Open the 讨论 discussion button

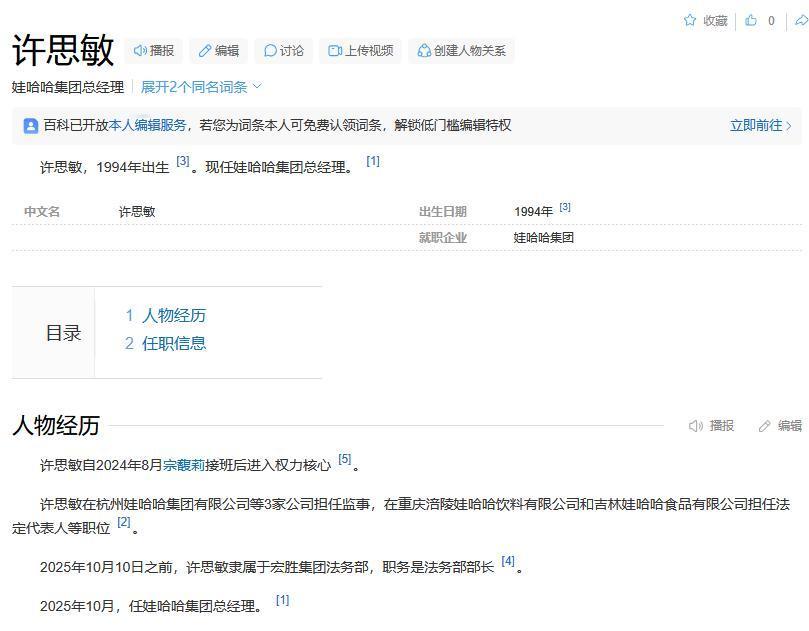point(284,51)
